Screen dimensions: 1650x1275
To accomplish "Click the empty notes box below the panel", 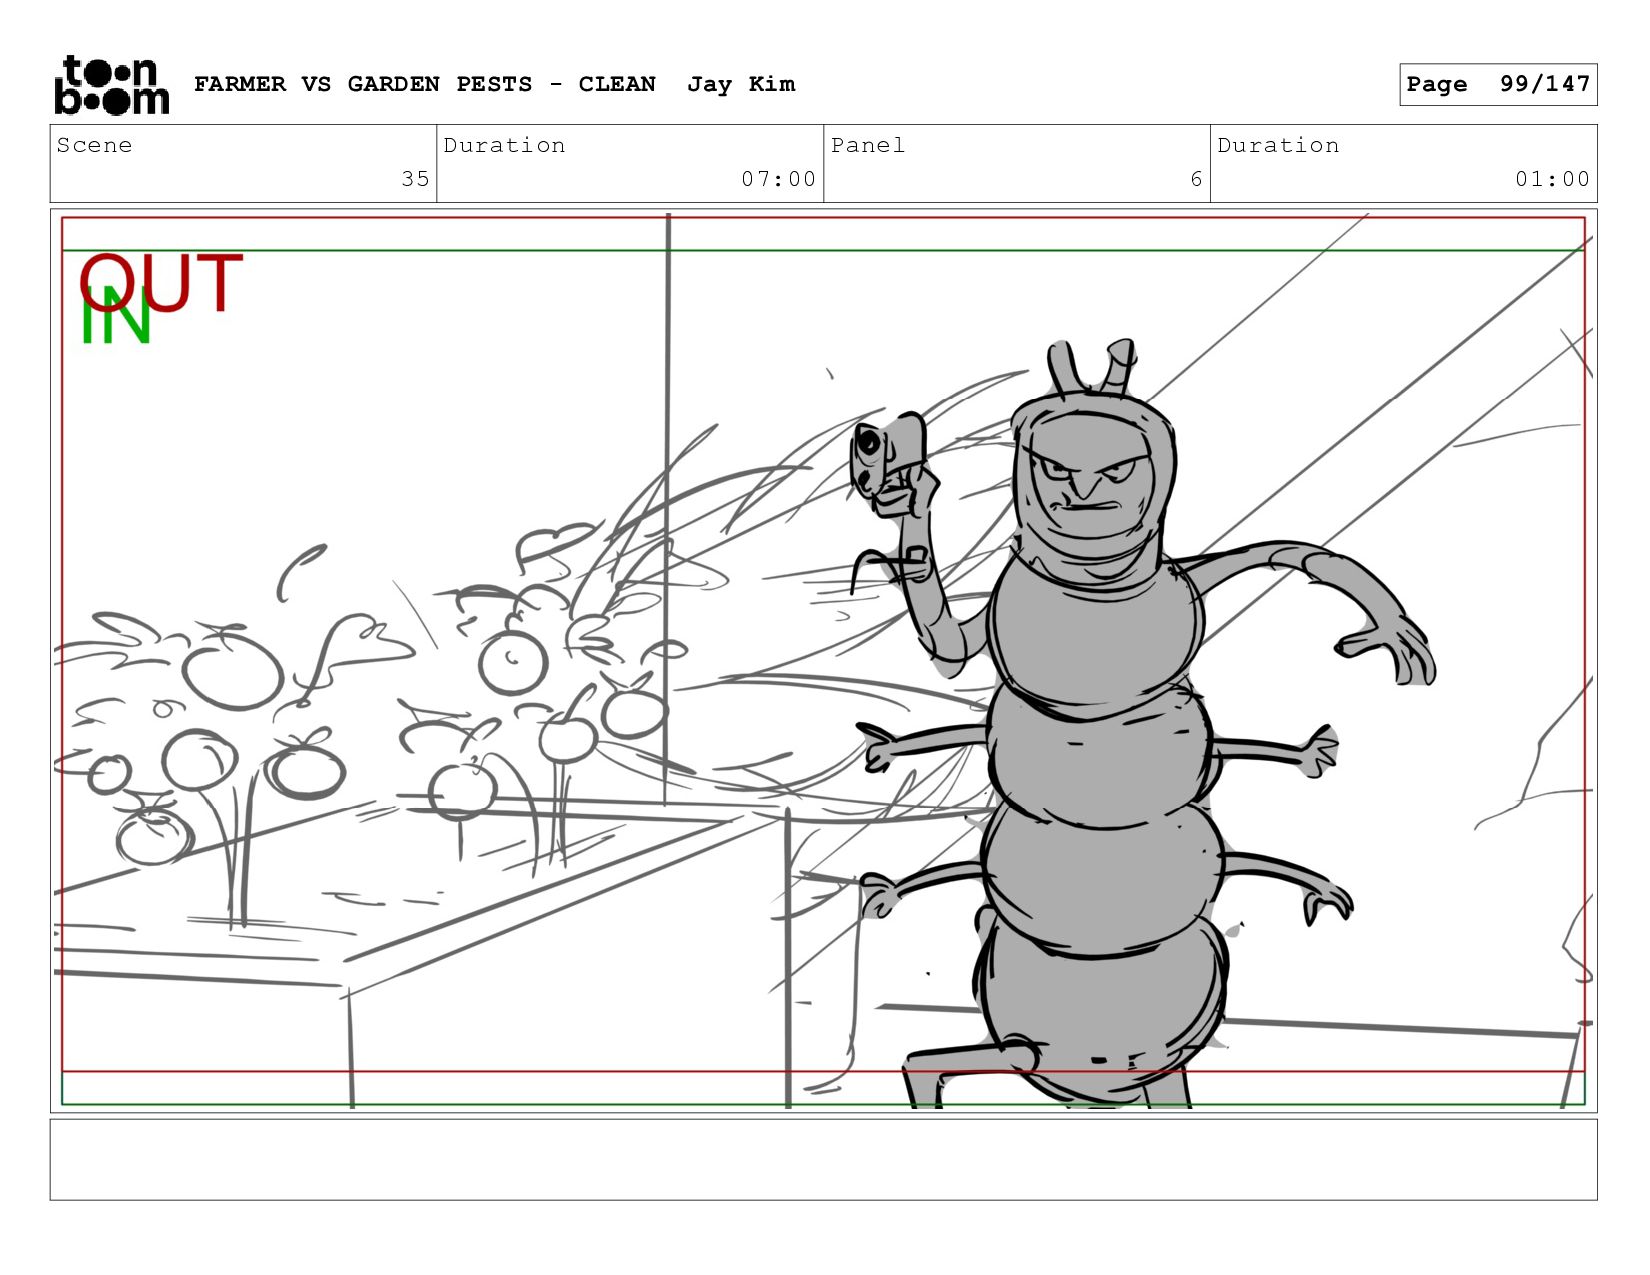I will [823, 1159].
